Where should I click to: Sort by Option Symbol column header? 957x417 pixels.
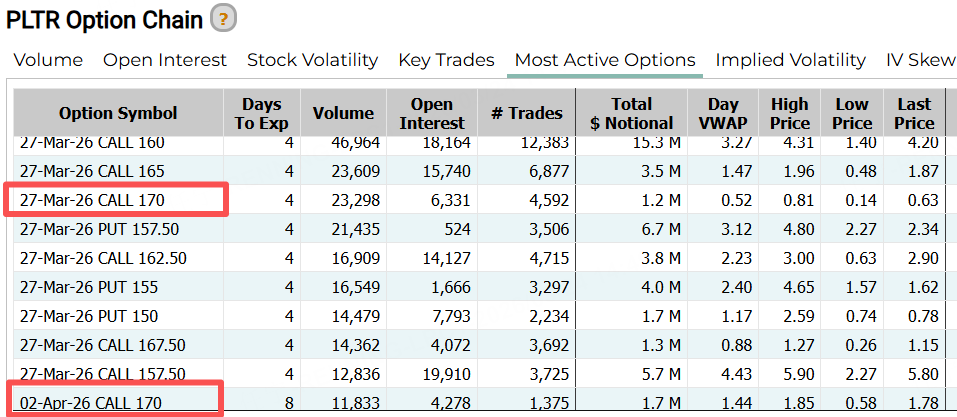118,113
